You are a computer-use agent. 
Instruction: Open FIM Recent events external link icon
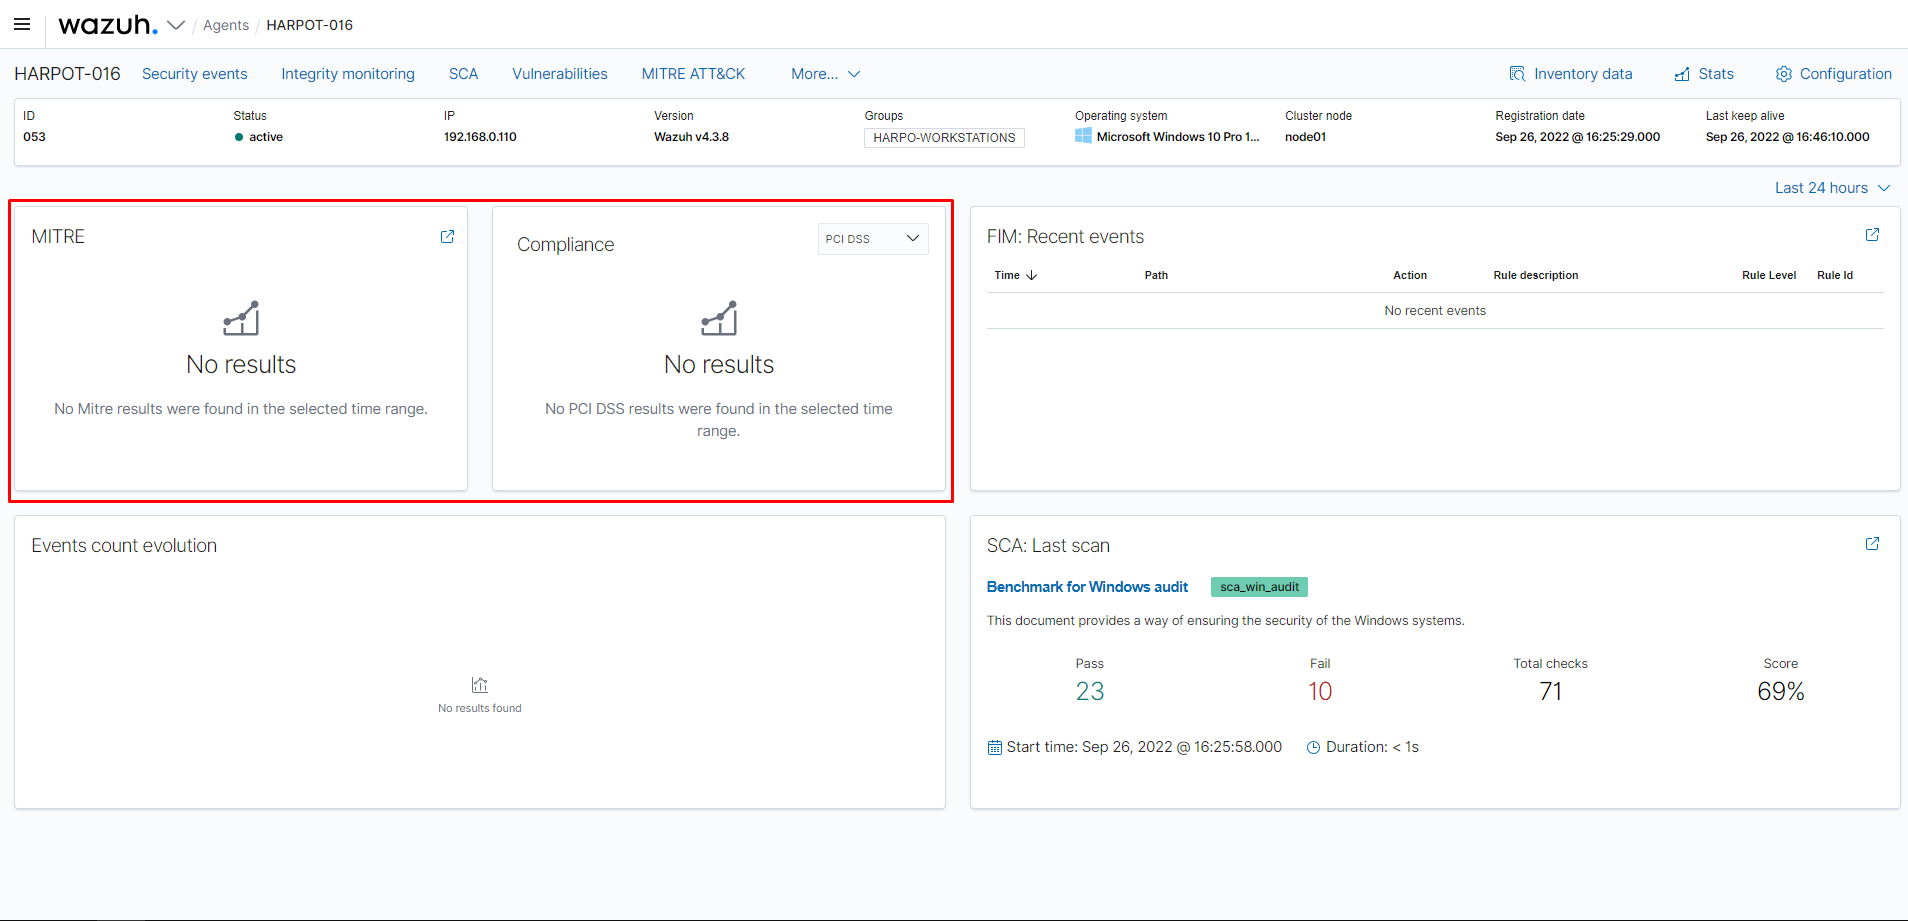tap(1873, 234)
